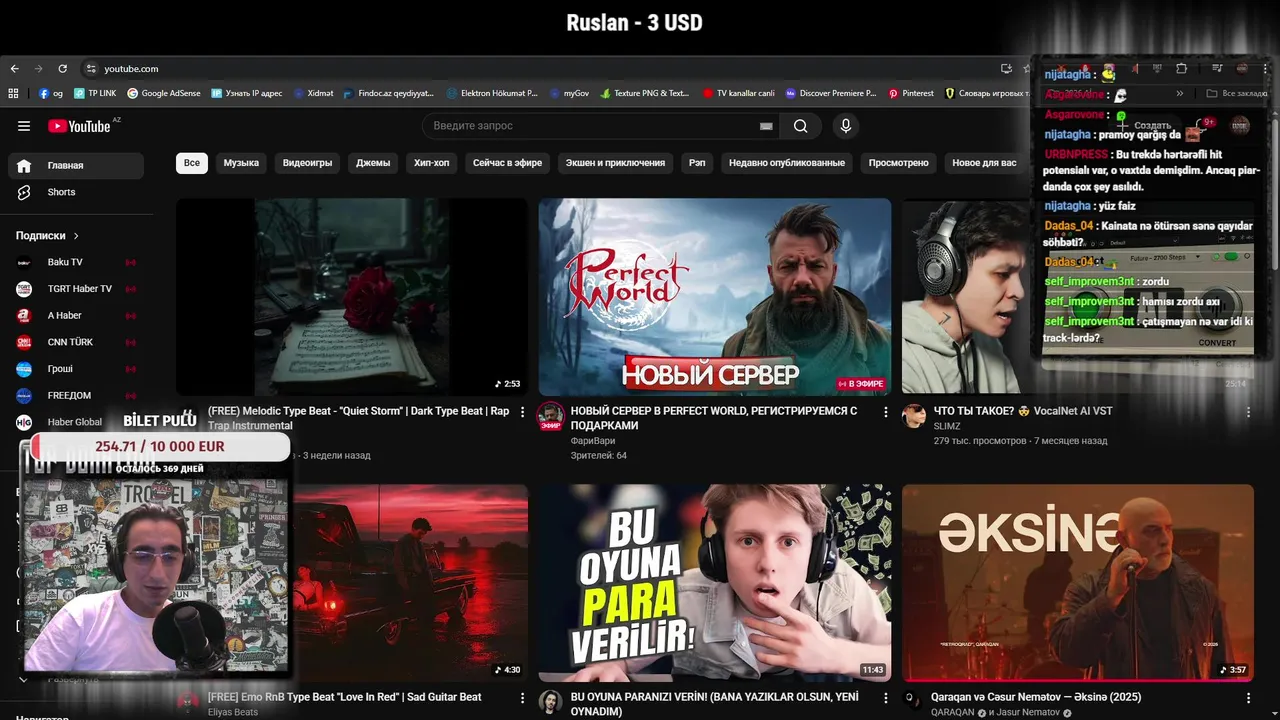Select the Новое для вас chip

click(x=984, y=163)
